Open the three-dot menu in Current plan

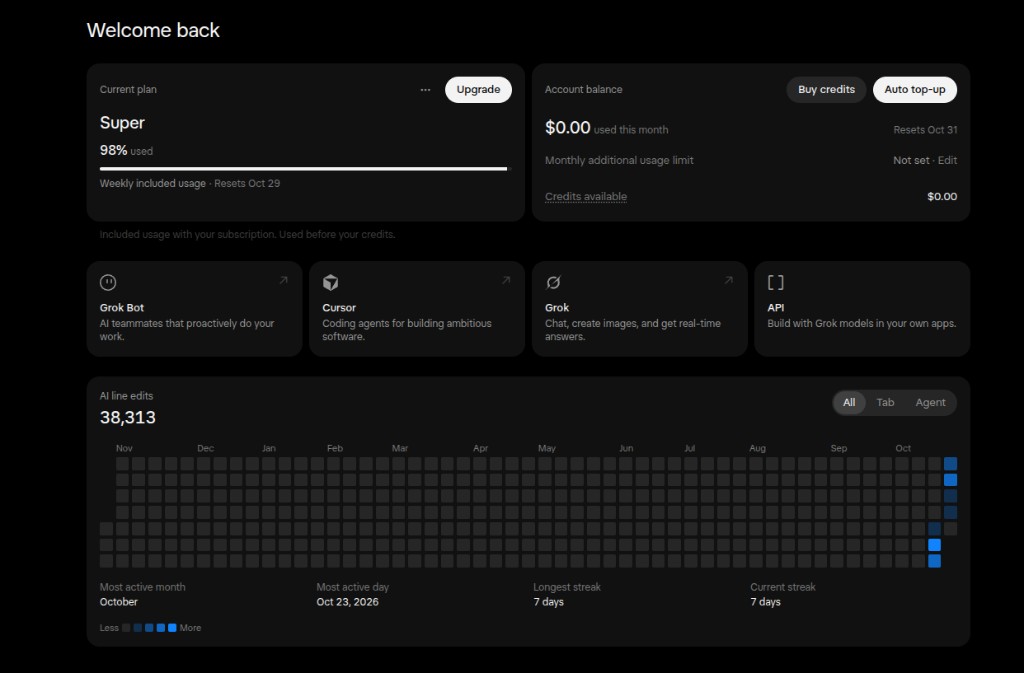(425, 90)
